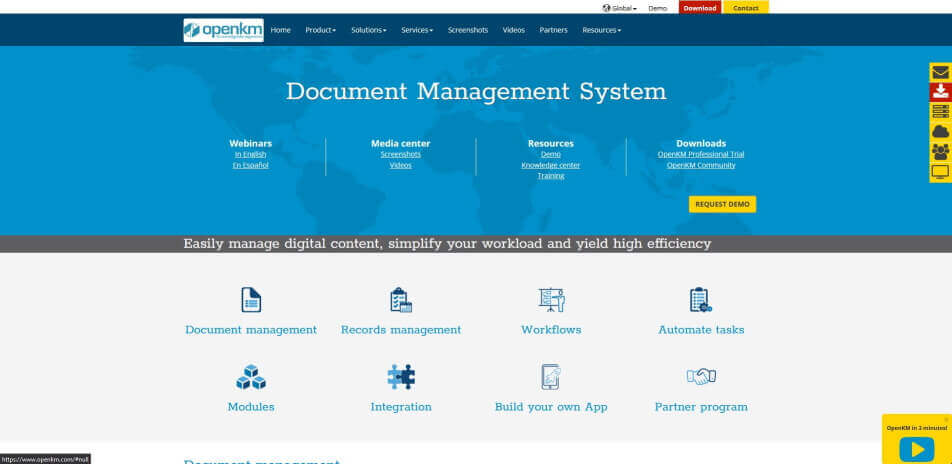This screenshot has width=952, height=464.
Task: Click the yellow Contact button
Action: tap(746, 8)
